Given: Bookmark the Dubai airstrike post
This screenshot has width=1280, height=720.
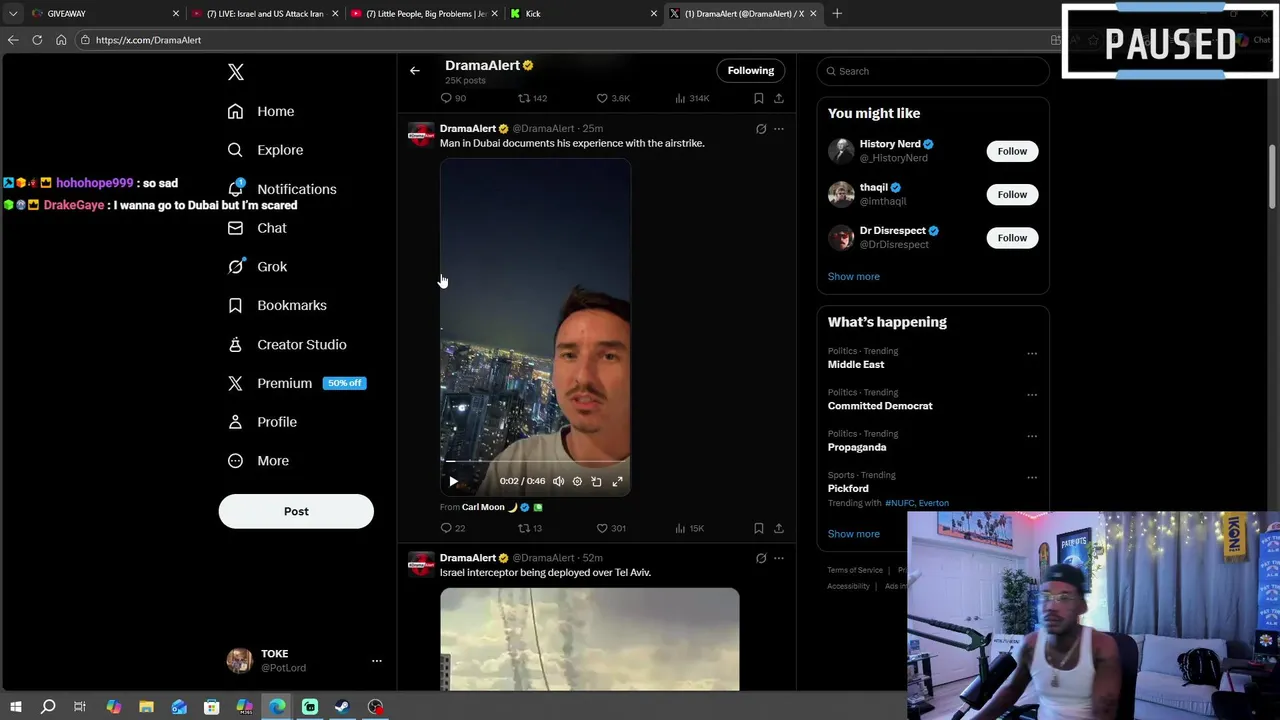Looking at the screenshot, I should click(x=759, y=528).
